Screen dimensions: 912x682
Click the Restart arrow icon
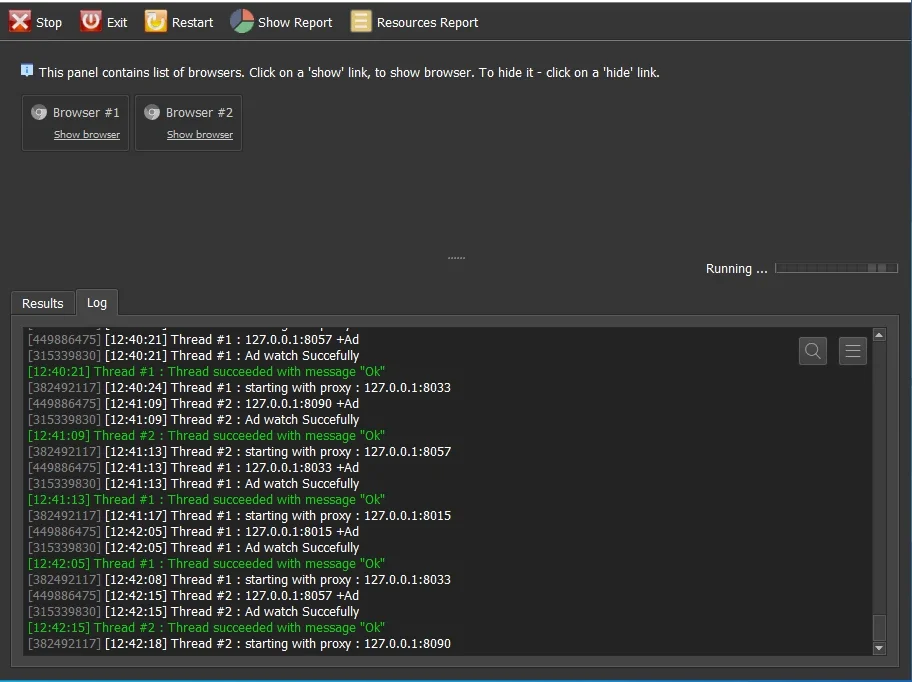(156, 22)
